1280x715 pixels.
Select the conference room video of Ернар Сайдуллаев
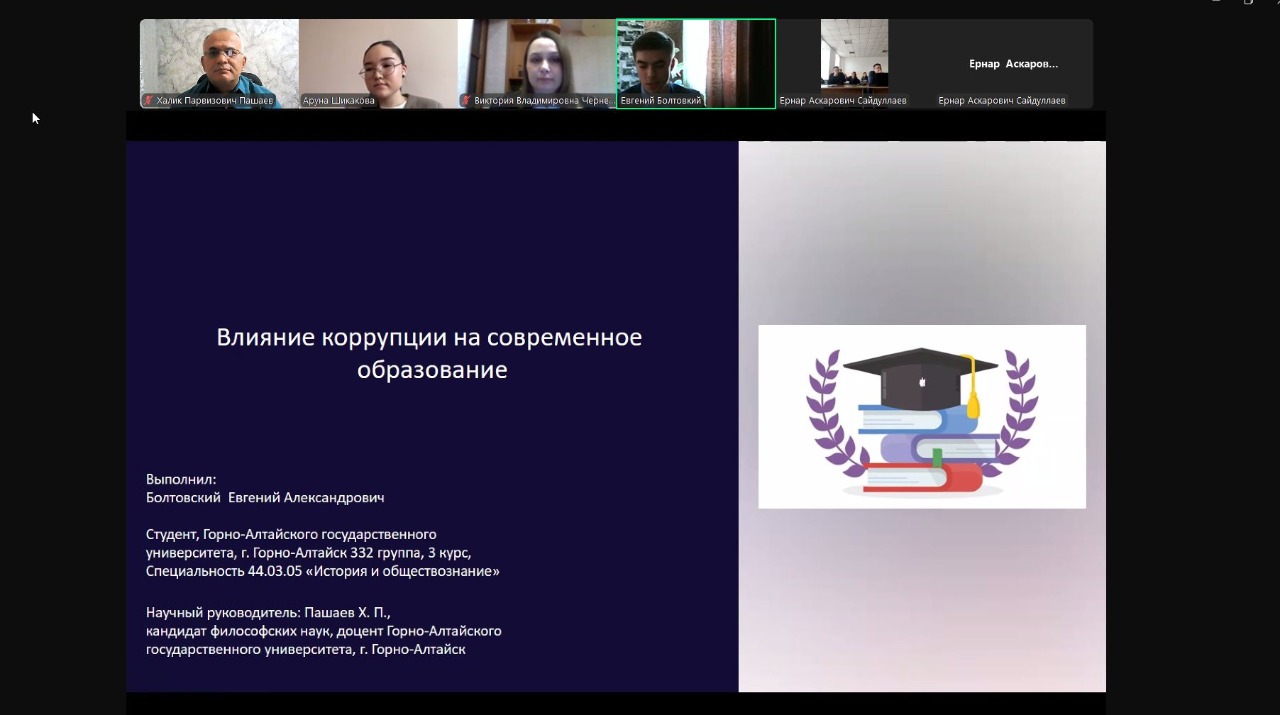854,56
